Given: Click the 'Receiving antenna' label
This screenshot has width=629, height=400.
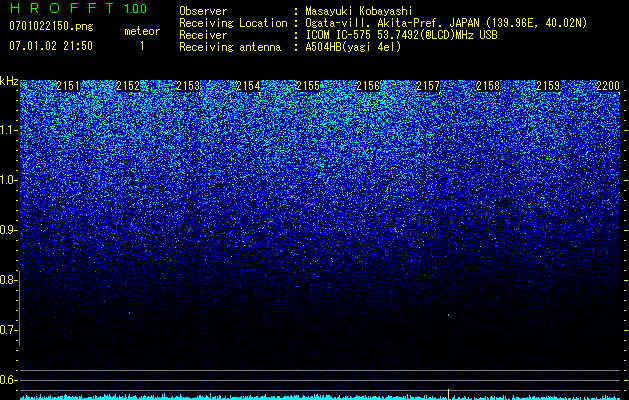Looking at the screenshot, I should coord(230,47).
